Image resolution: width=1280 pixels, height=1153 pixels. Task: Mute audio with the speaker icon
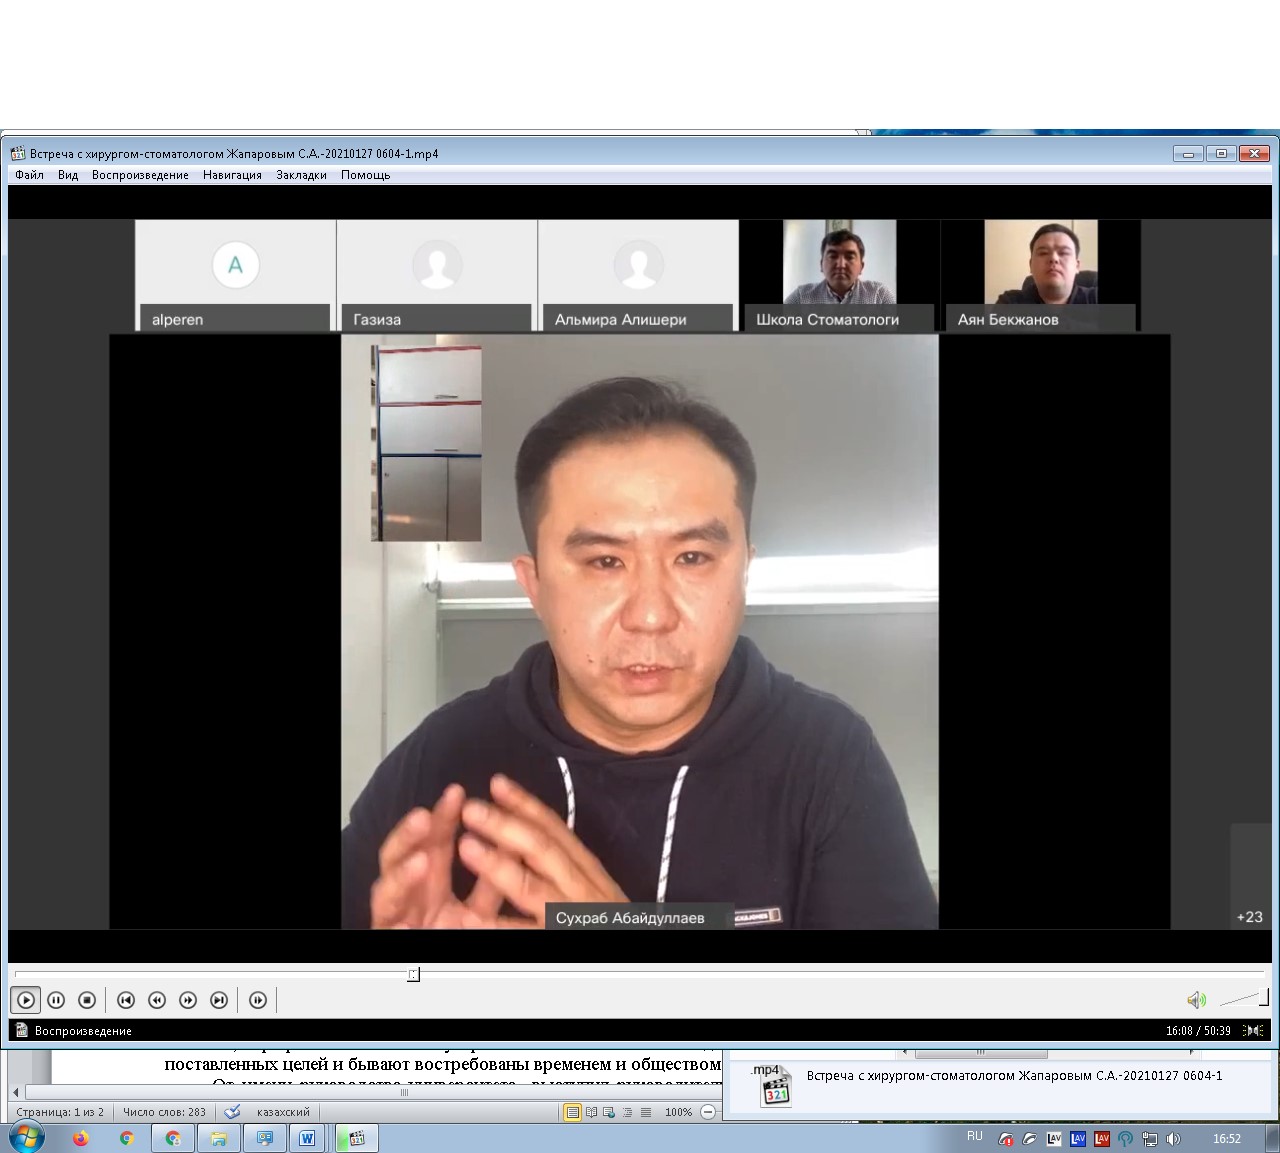point(1196,1000)
